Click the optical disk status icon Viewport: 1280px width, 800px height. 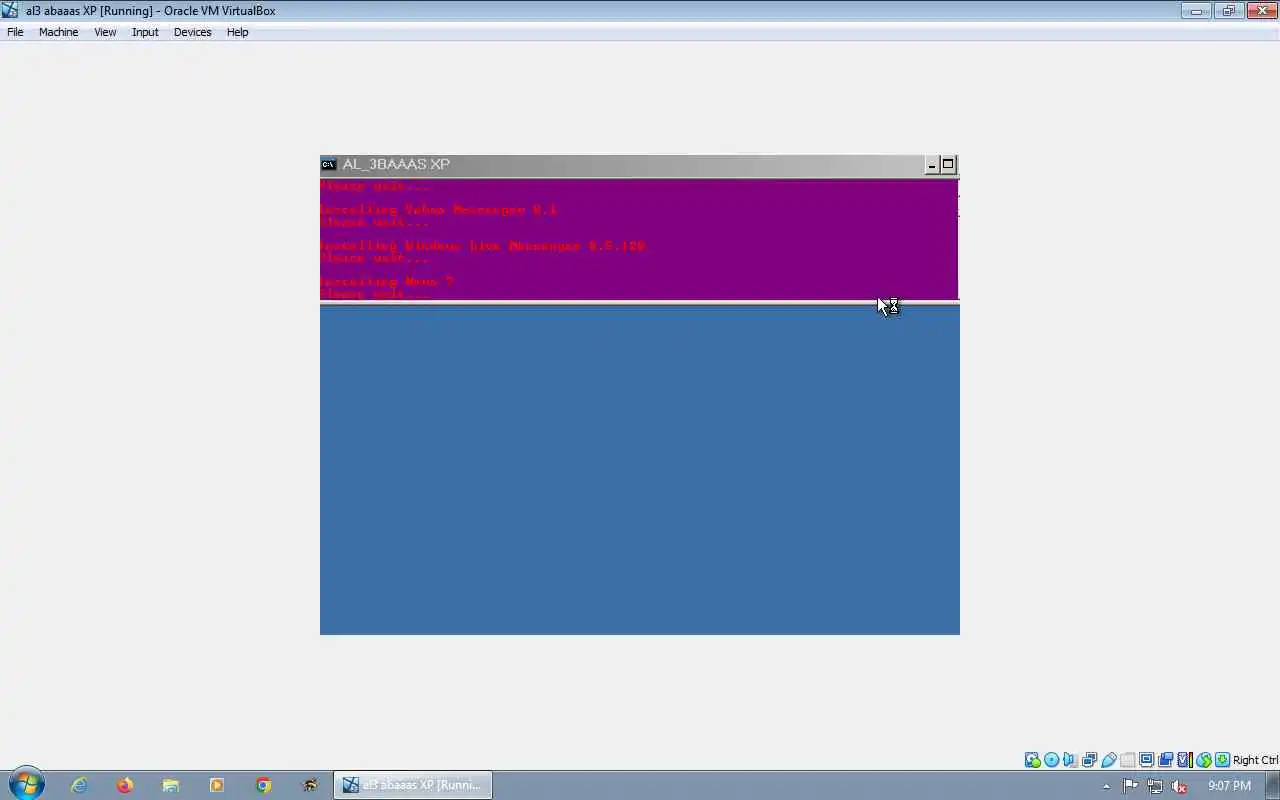pyautogui.click(x=1052, y=760)
